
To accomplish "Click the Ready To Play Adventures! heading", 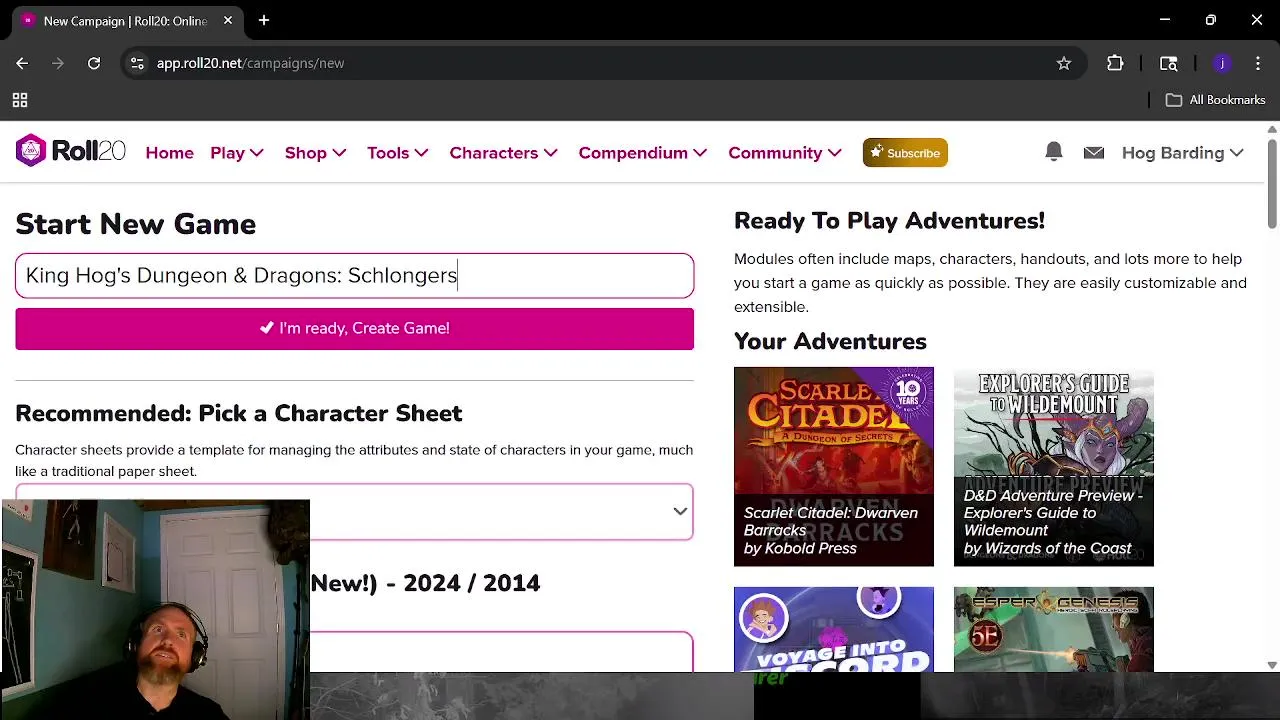I will (889, 220).
